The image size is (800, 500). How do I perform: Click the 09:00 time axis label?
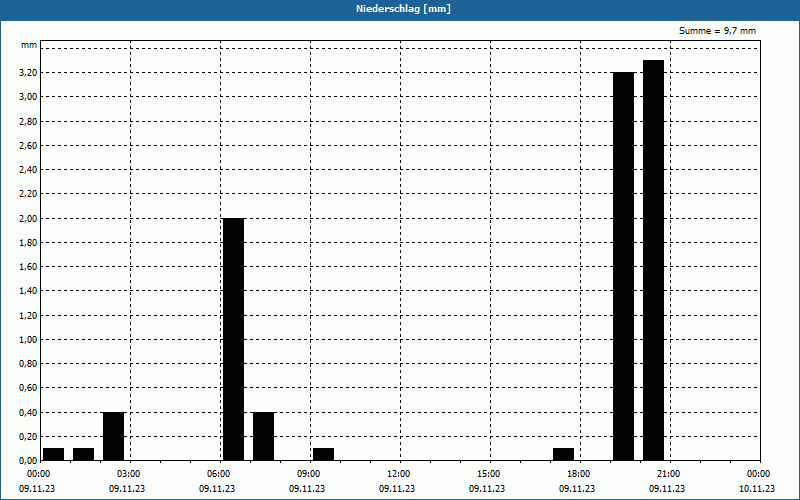click(x=309, y=474)
